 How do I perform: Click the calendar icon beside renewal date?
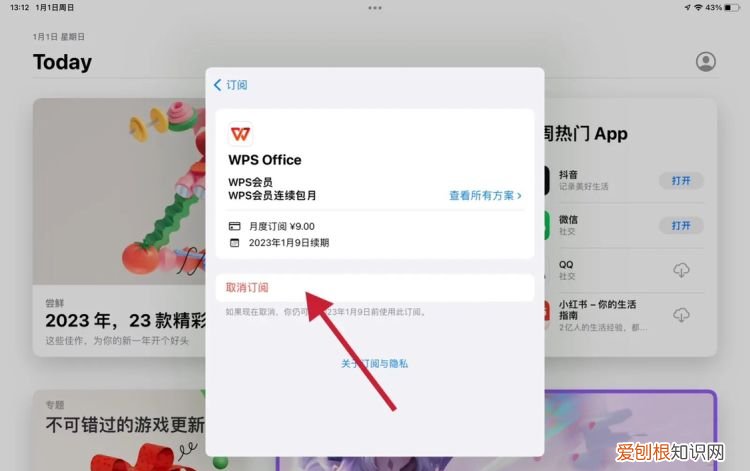tap(234, 243)
